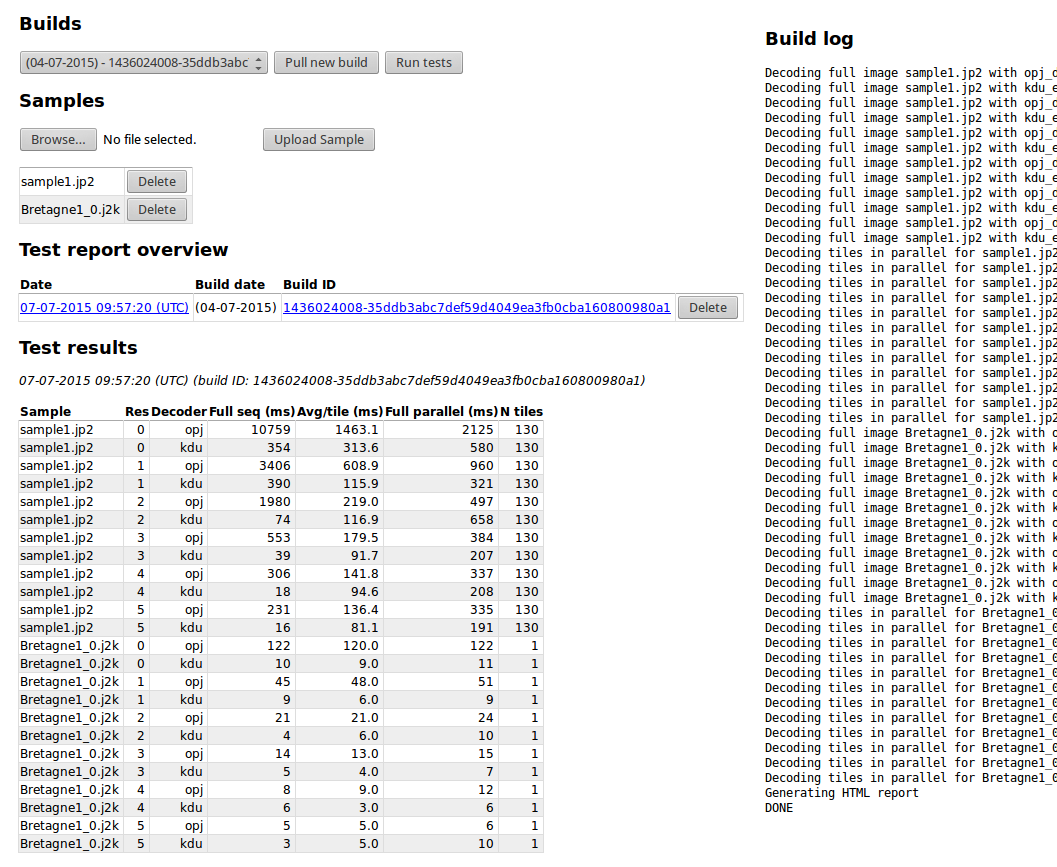
Task: Click the 94.6 avg/tile value
Action: [365, 592]
